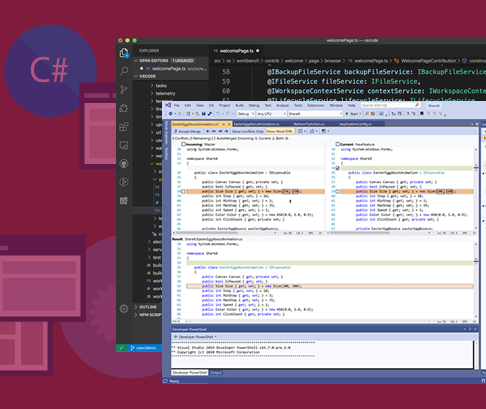Open the Help menu in Visual Studio

coord(351,105)
